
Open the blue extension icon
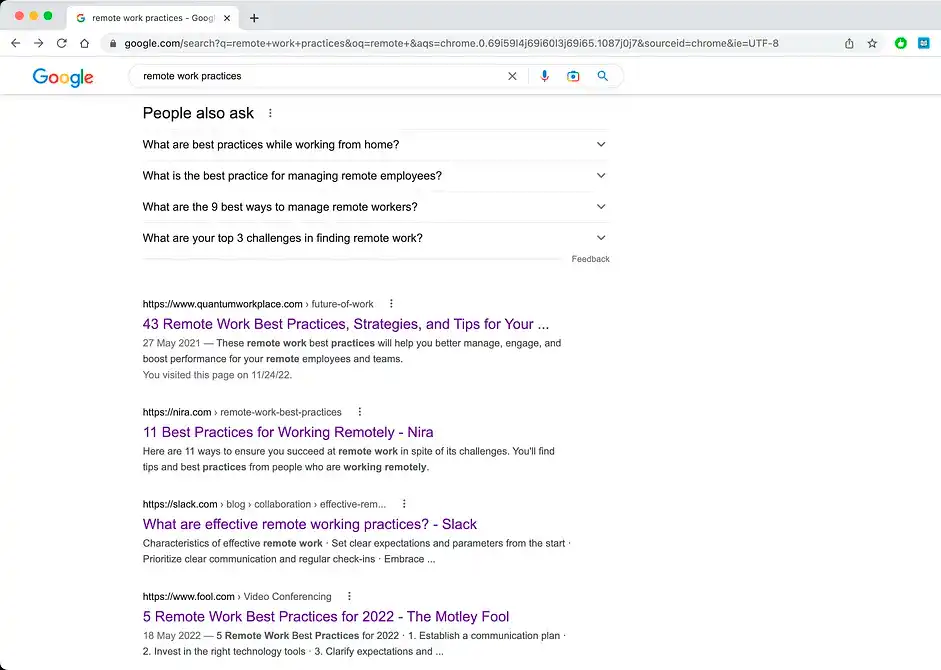pyautogui.click(x=924, y=43)
